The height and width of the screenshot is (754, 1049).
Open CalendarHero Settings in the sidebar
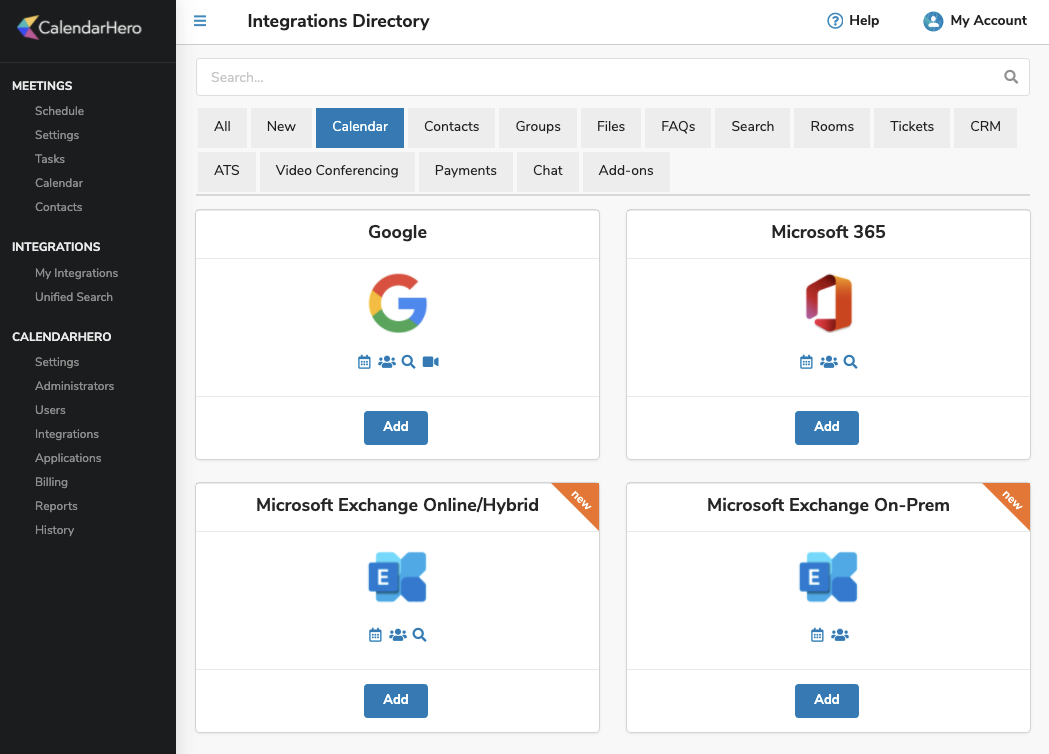coord(57,362)
